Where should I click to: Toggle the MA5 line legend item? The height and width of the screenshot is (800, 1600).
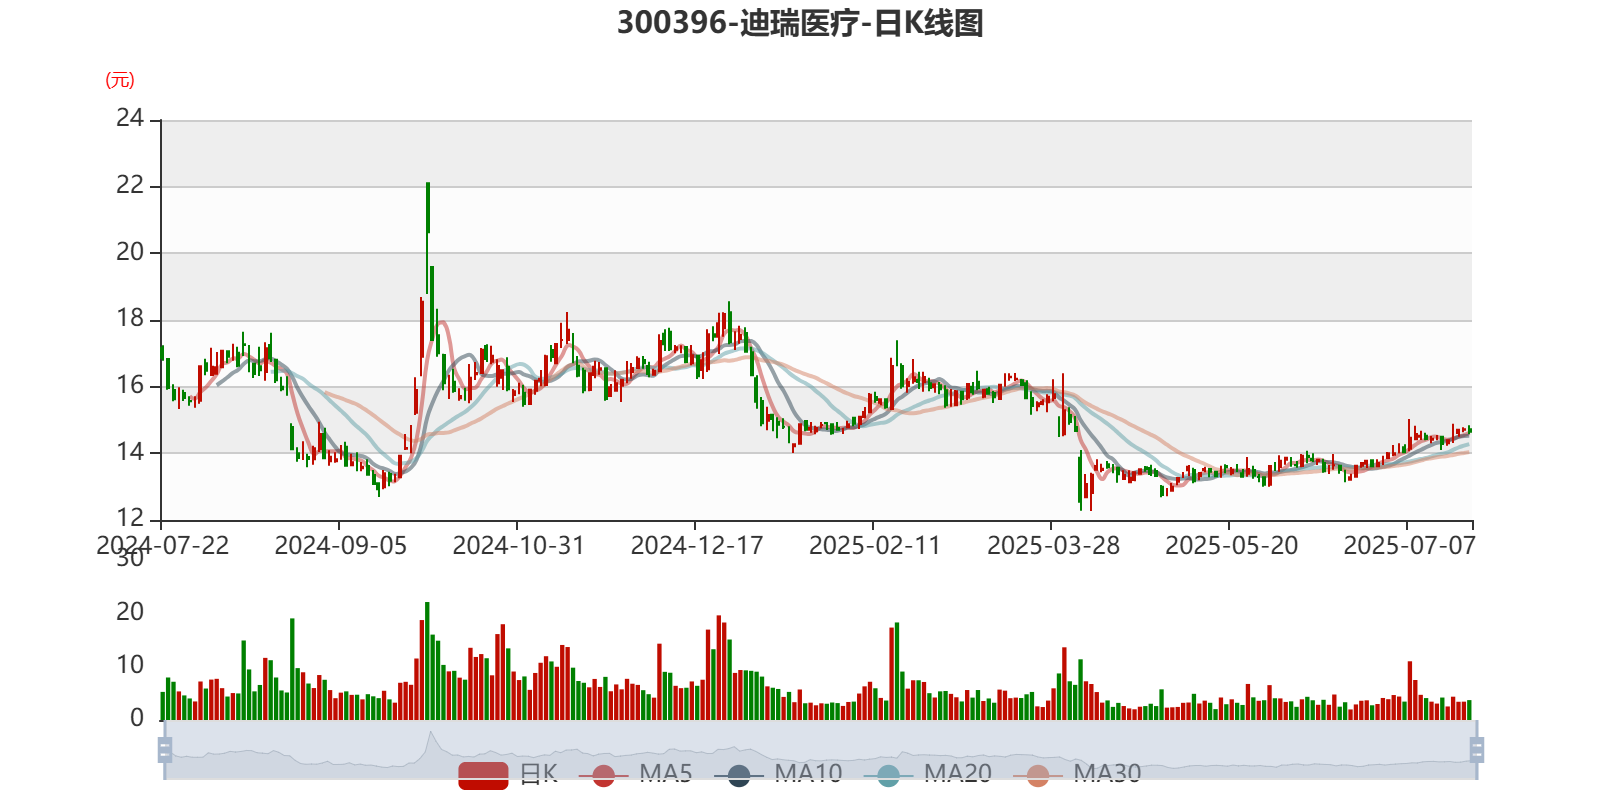[x=642, y=774]
